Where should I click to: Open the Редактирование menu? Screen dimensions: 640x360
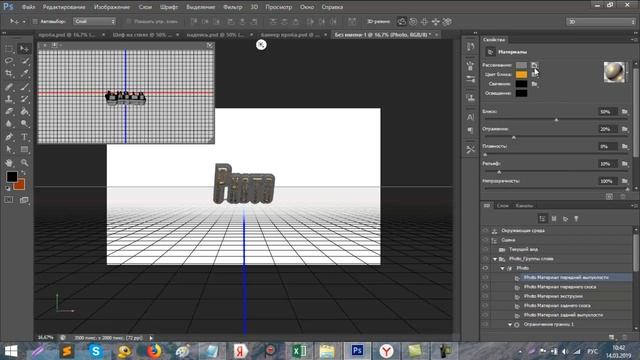tap(64, 7)
